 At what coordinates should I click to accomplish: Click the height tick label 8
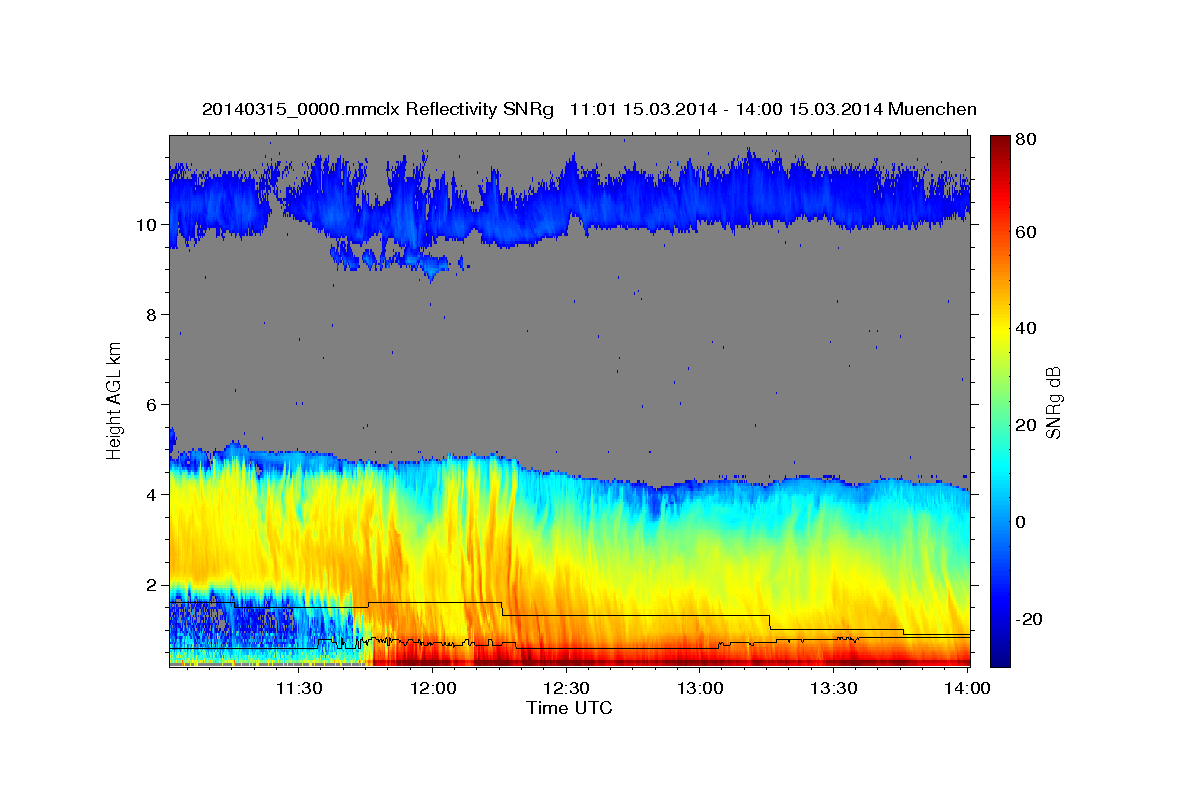[151, 315]
